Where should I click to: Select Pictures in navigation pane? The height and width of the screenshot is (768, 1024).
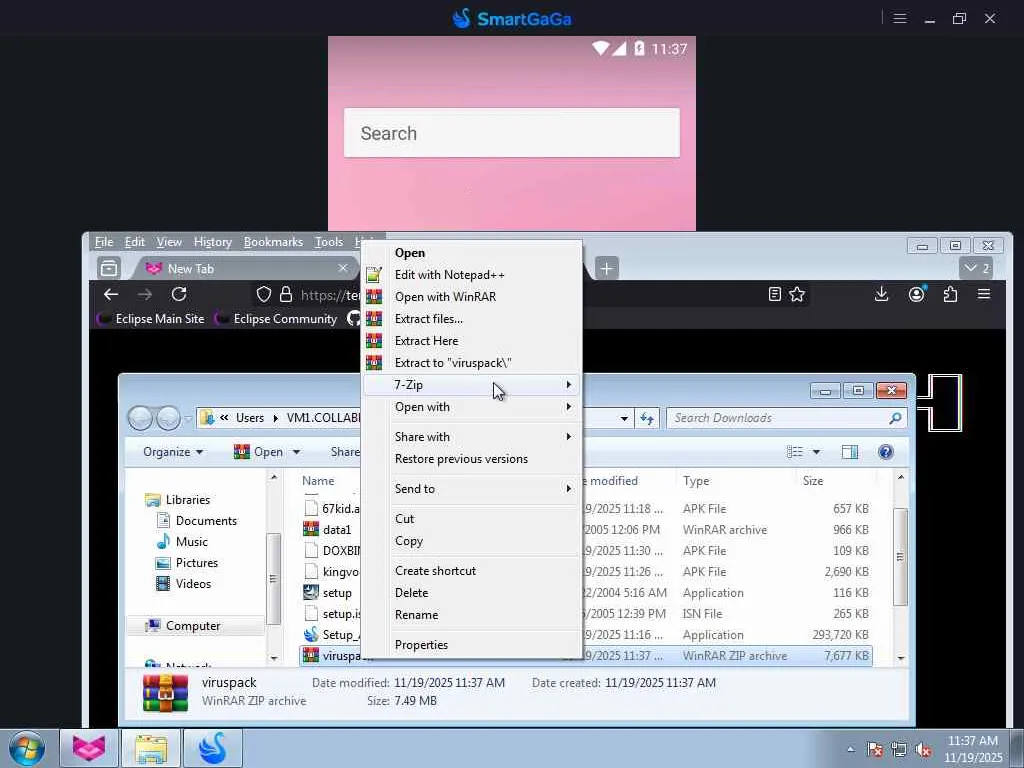coord(196,563)
